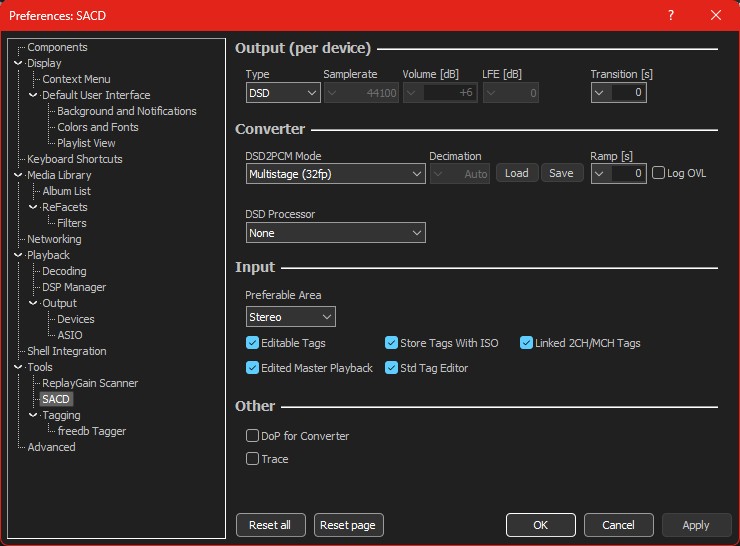Screen dimensions: 740x546
Task: Open the DSD2PCM Mode dropdown
Action: click(x=335, y=173)
